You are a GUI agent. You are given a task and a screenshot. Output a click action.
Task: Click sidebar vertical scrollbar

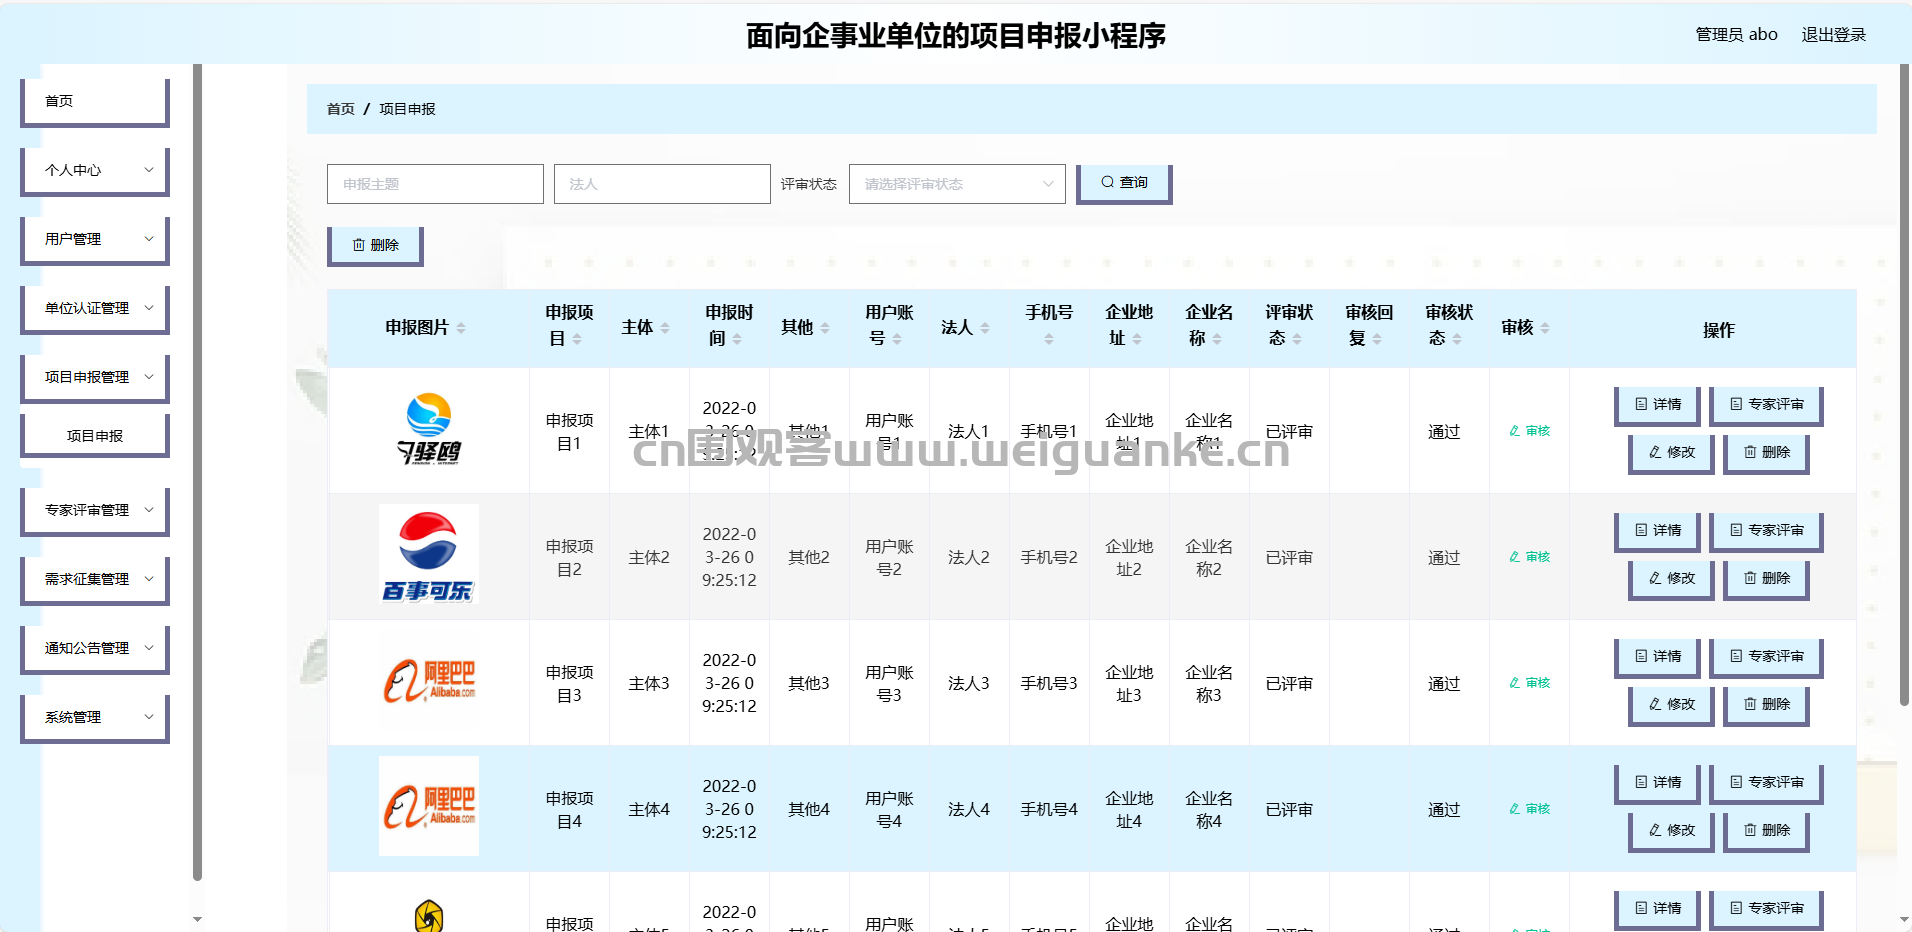197,472
